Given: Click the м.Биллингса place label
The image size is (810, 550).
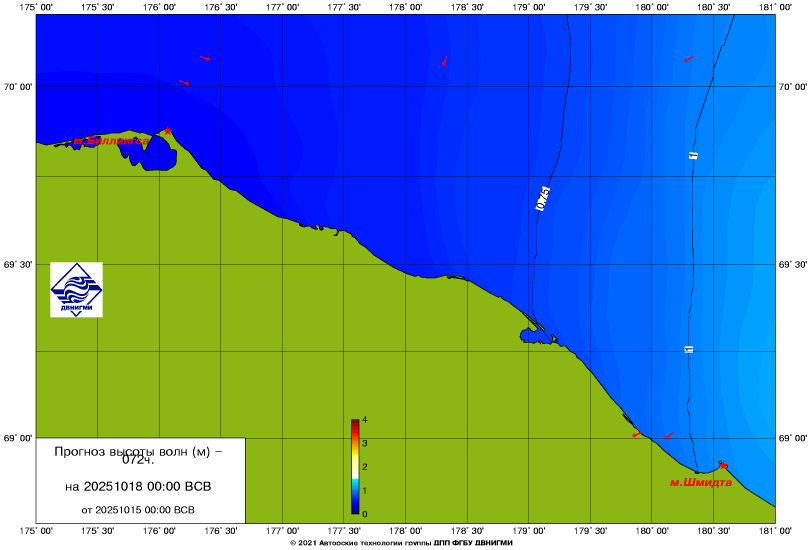Looking at the screenshot, I should [109, 141].
